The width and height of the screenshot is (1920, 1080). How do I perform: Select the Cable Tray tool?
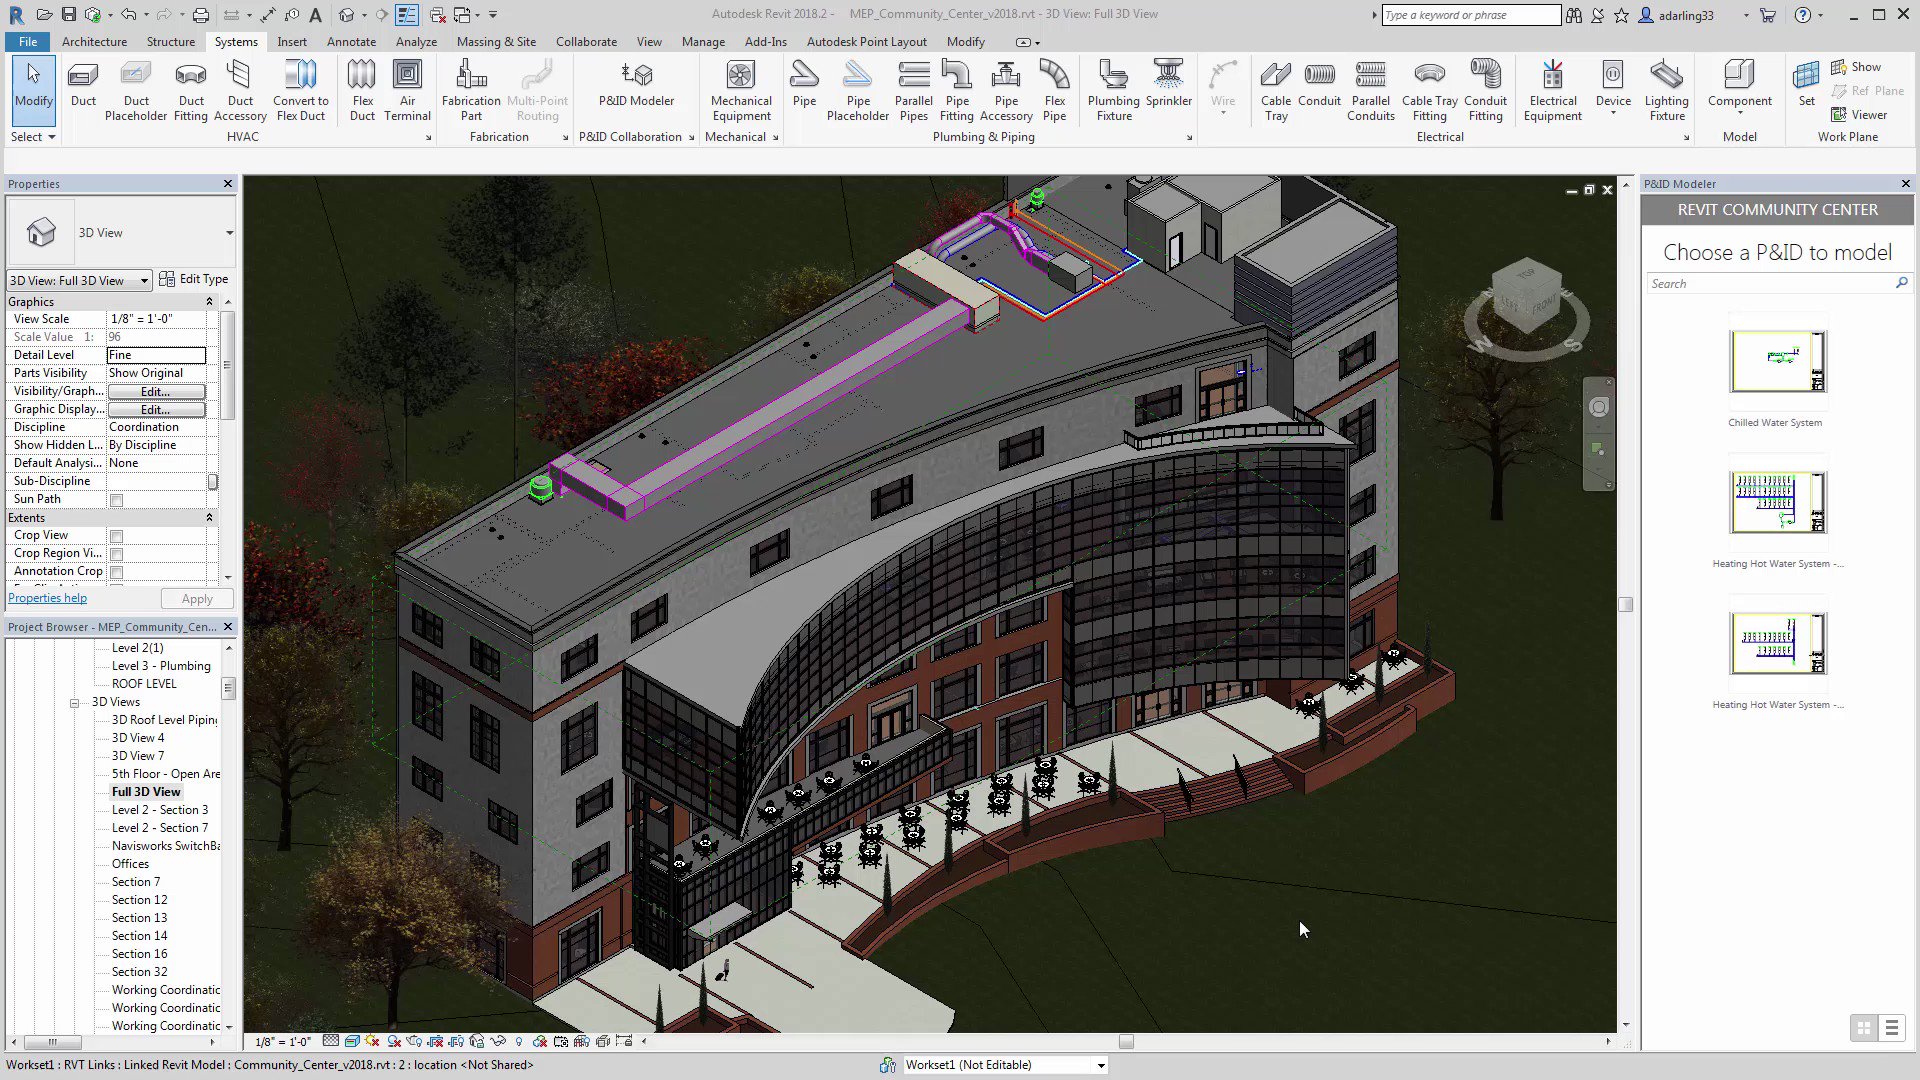tap(1276, 90)
